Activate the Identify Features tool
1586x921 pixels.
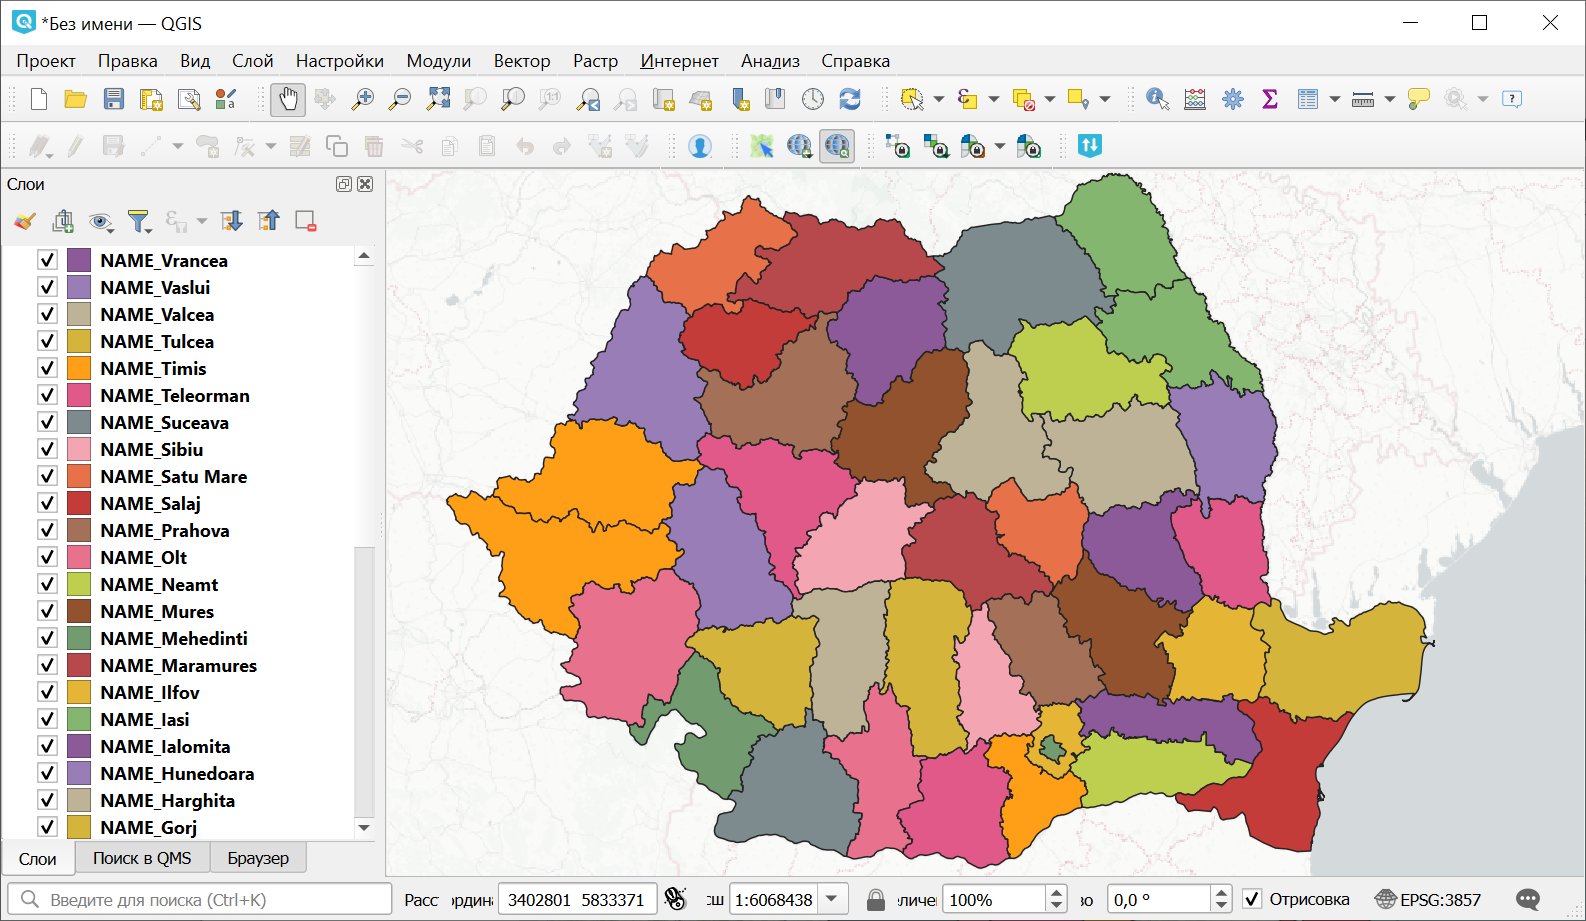1157,99
